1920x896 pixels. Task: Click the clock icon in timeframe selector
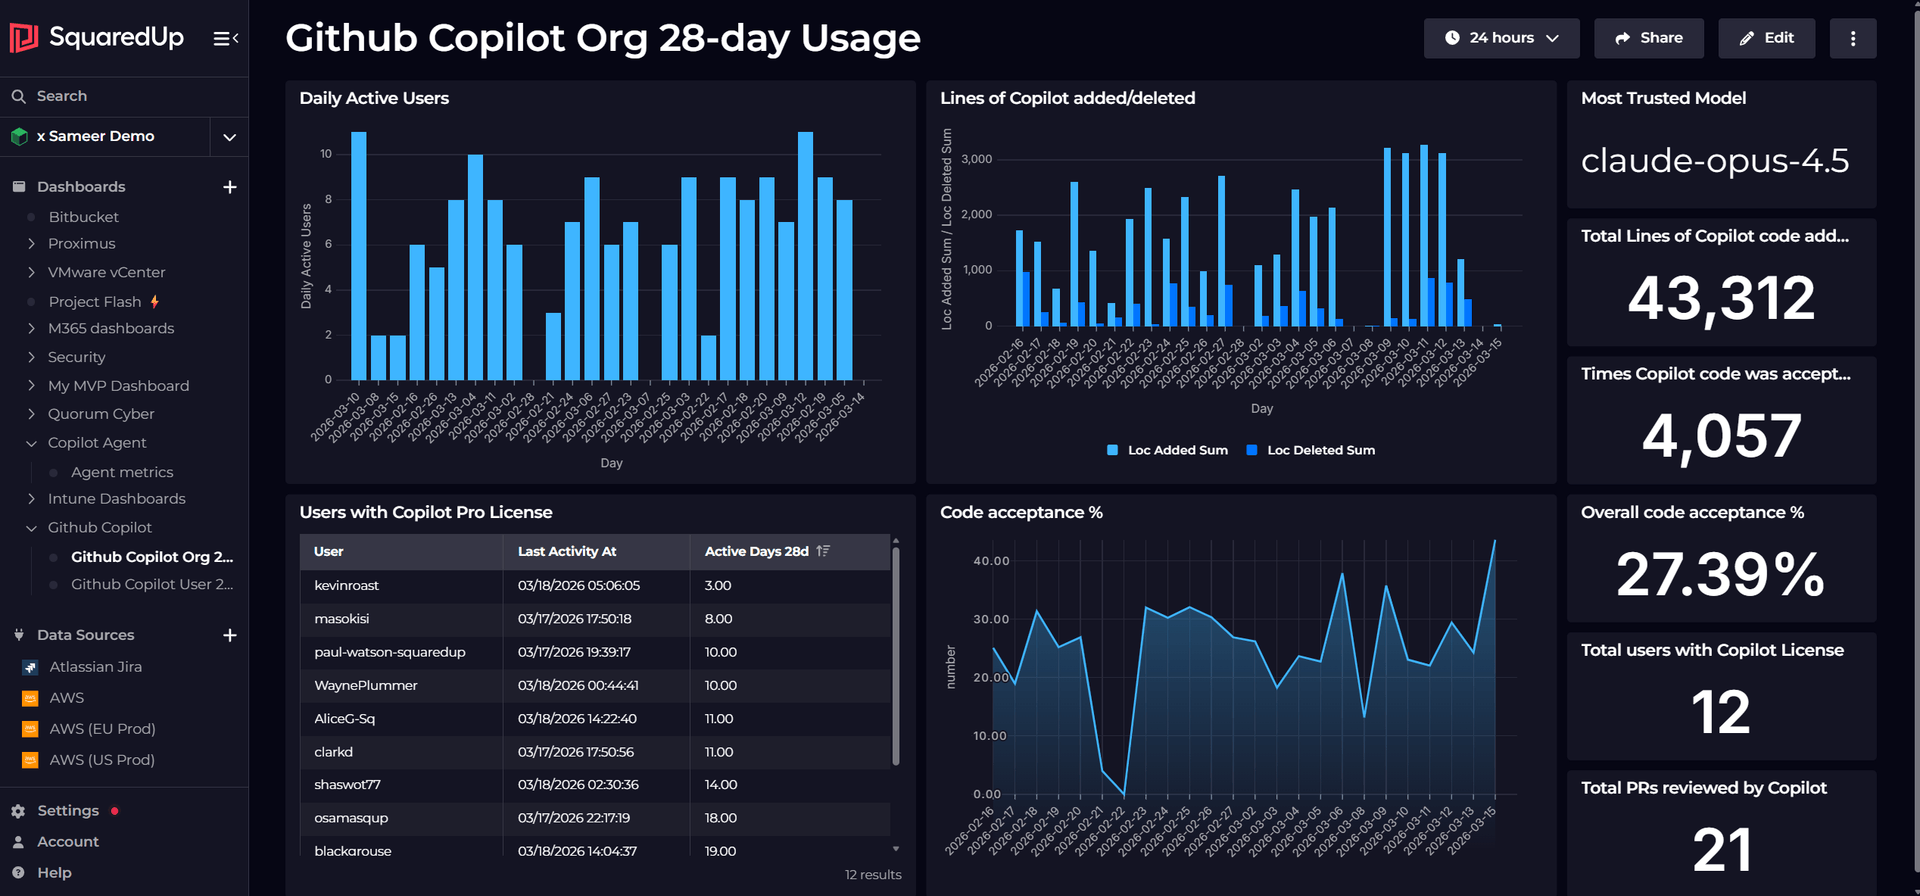[1452, 38]
